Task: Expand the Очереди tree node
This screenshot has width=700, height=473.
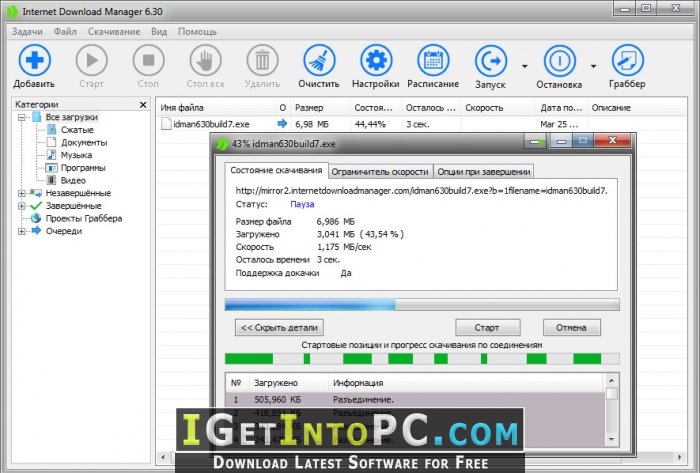Action: click(x=21, y=231)
